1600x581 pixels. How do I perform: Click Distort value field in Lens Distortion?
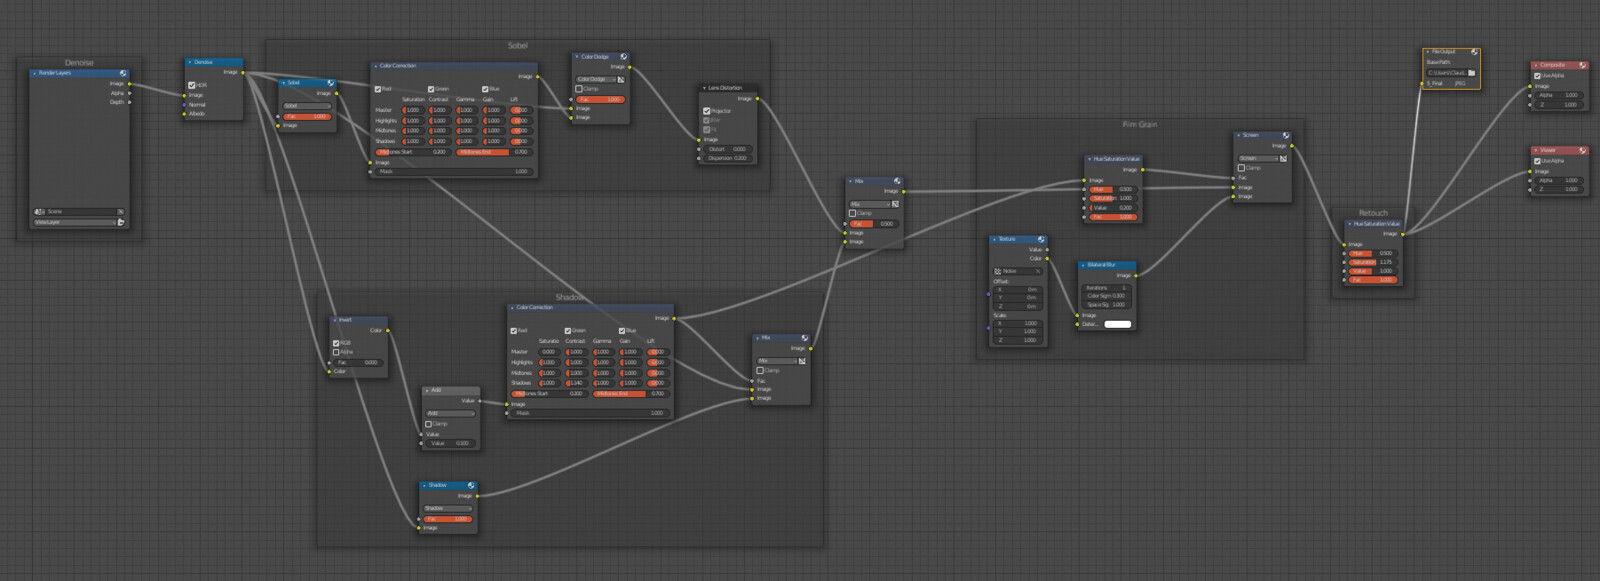[728, 149]
